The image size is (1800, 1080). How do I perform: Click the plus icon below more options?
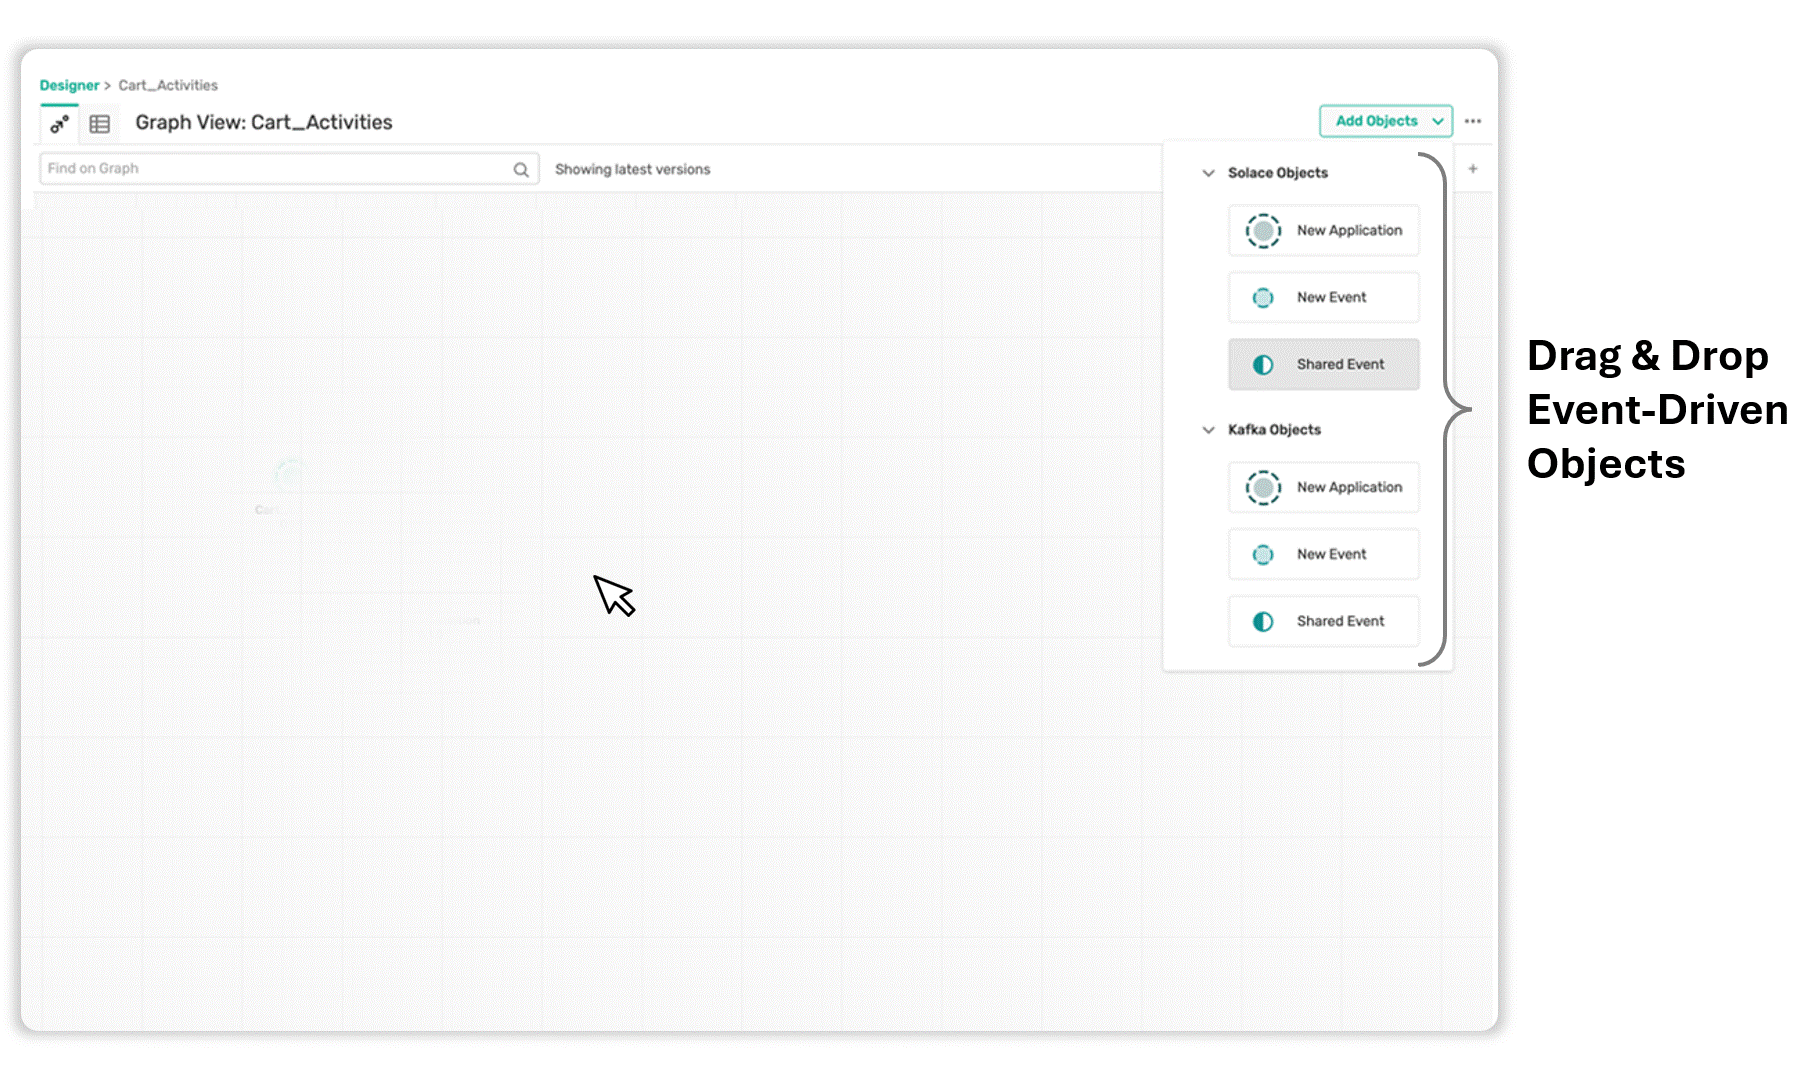[x=1473, y=169]
